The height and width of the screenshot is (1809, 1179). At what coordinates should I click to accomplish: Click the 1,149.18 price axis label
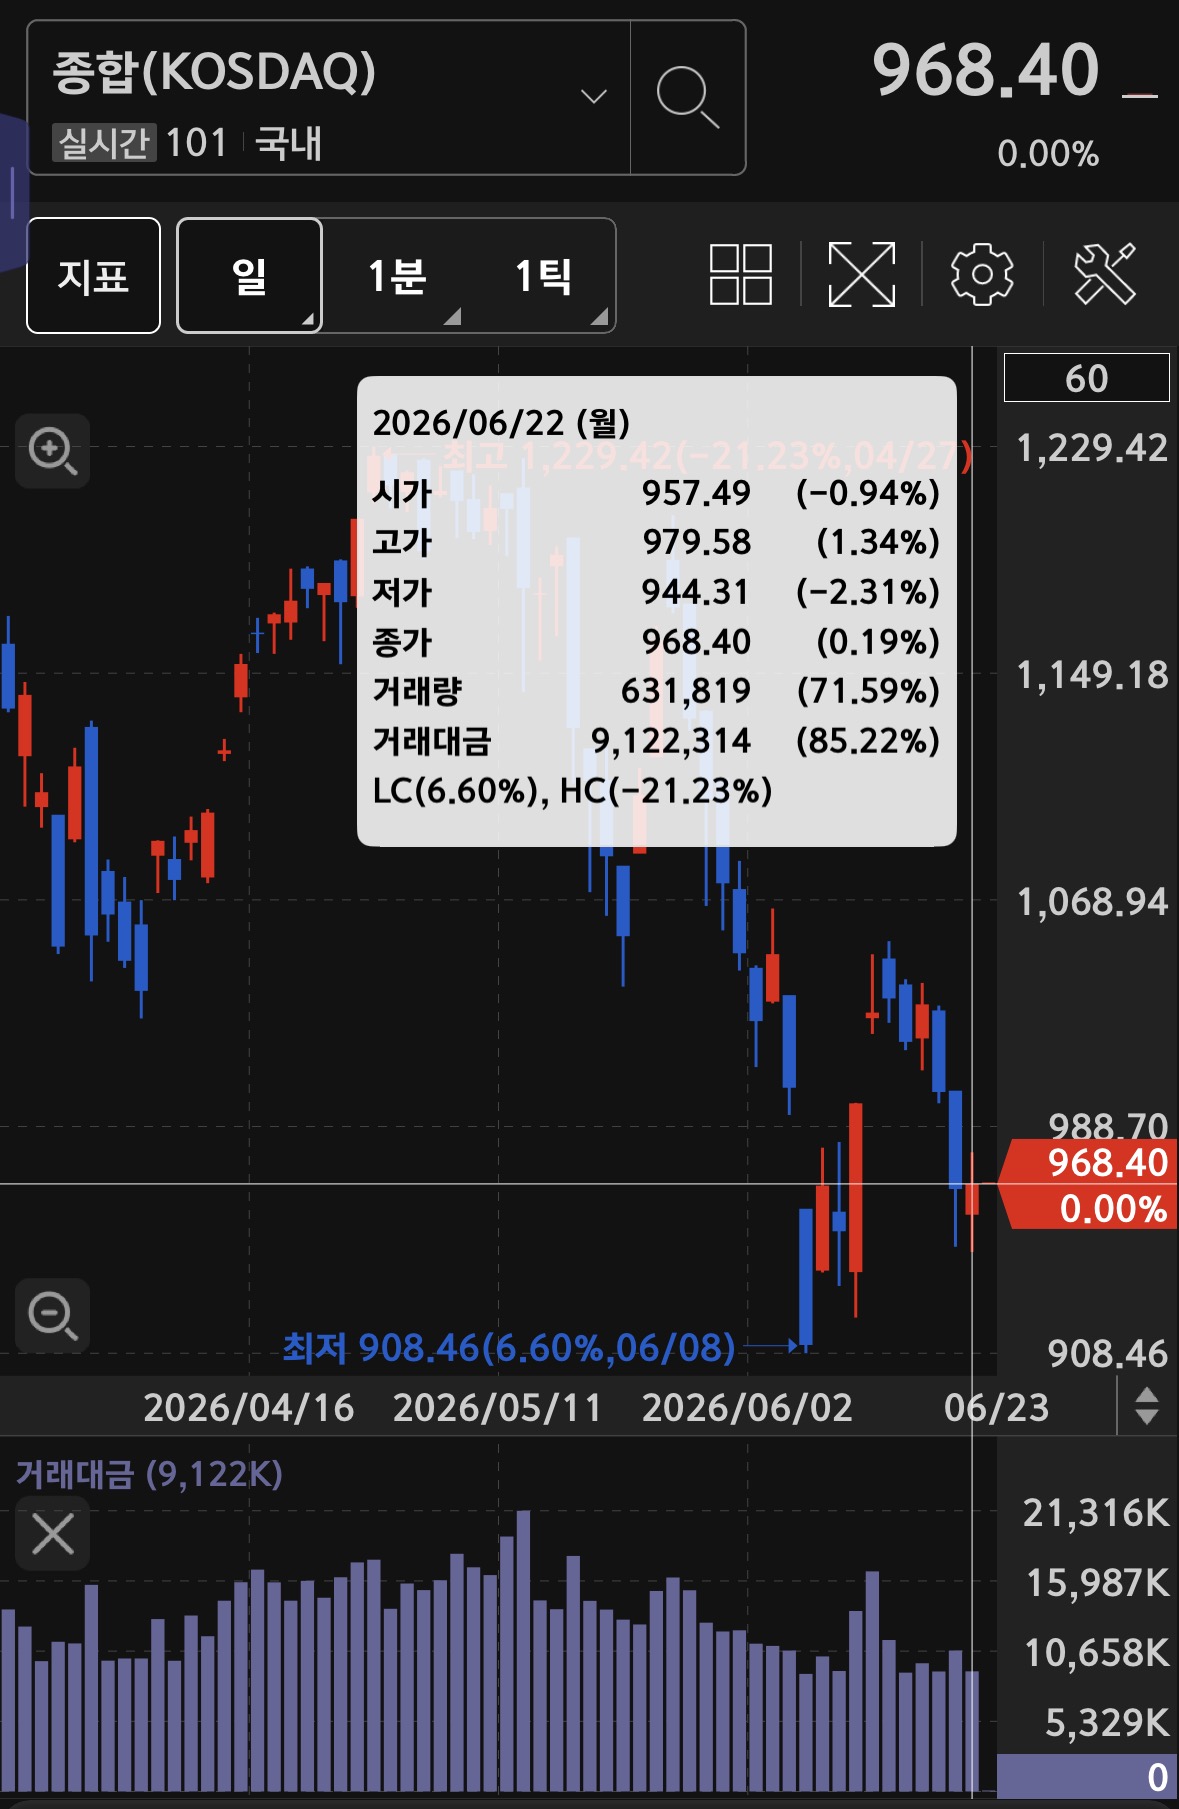pos(1092,674)
